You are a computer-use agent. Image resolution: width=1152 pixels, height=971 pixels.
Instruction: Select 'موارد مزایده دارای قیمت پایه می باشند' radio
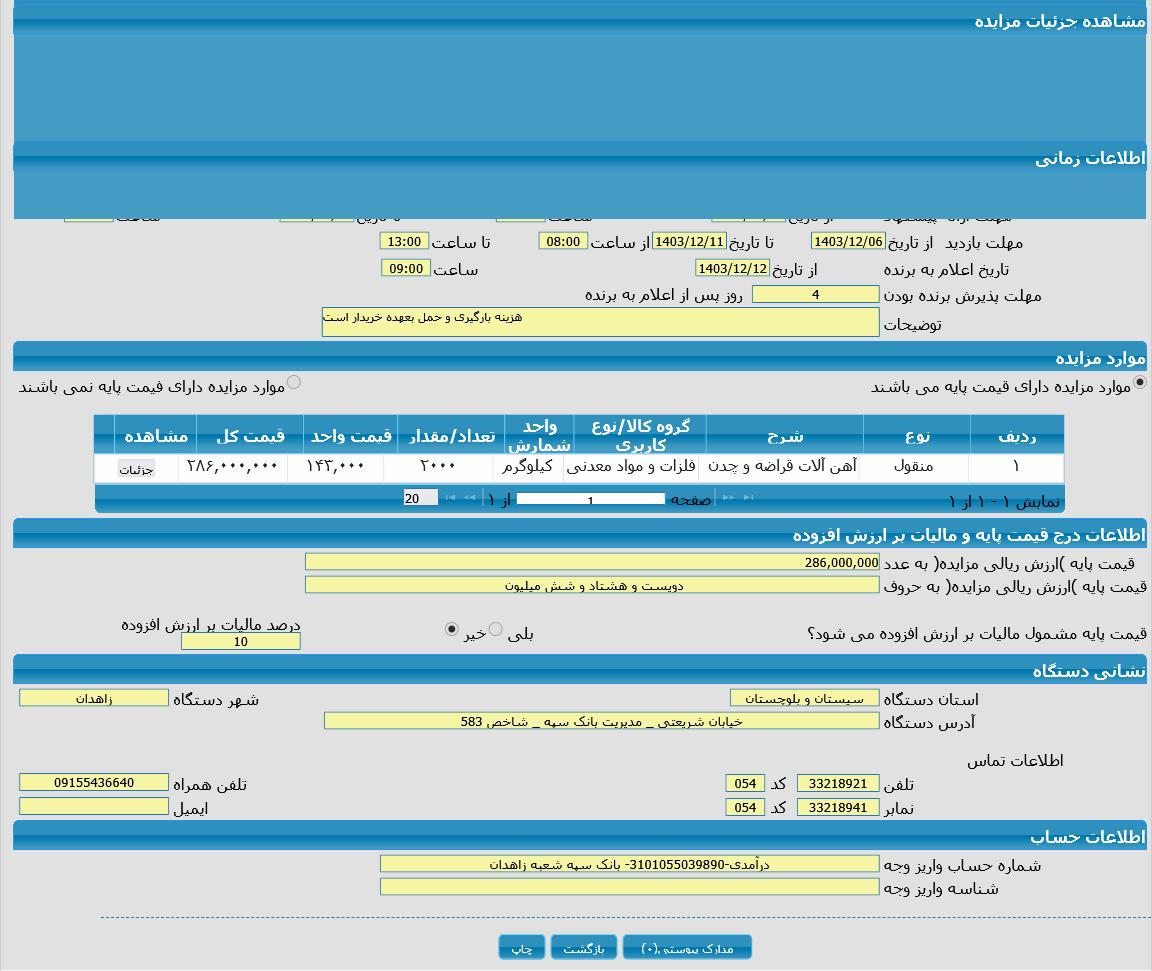[x=1139, y=382]
